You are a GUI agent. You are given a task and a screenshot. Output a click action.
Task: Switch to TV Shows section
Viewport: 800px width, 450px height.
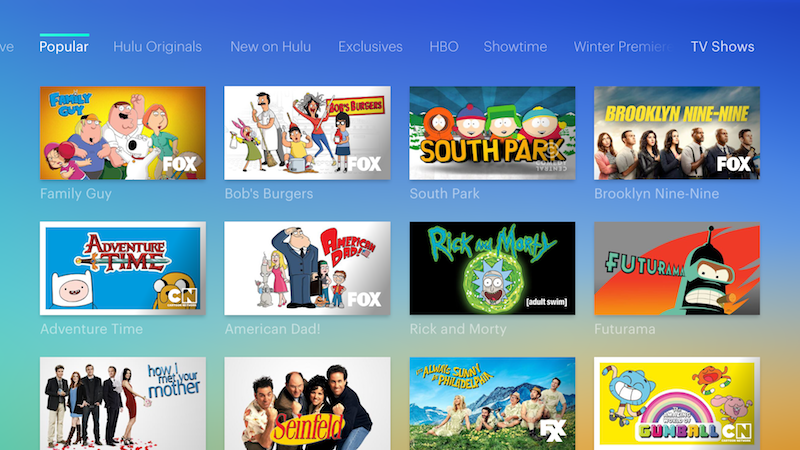click(x=722, y=46)
